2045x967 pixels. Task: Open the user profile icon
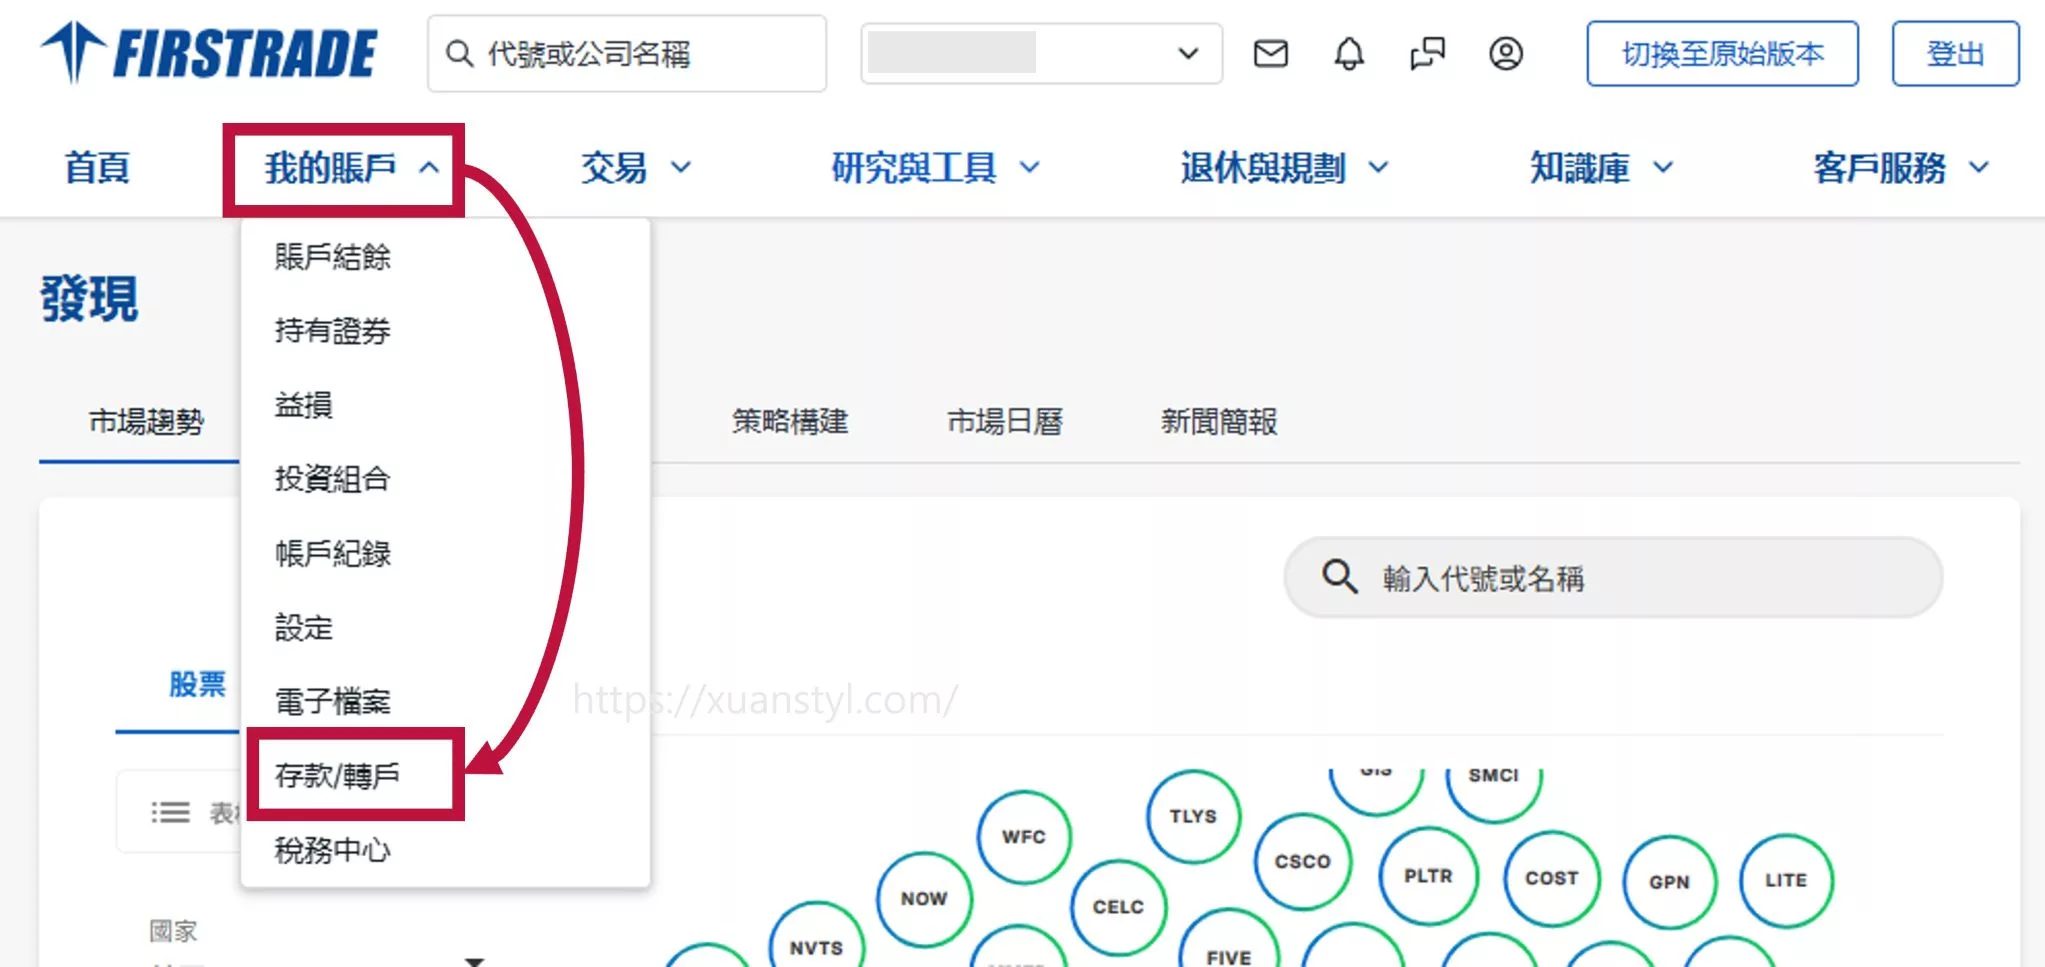[x=1505, y=53]
